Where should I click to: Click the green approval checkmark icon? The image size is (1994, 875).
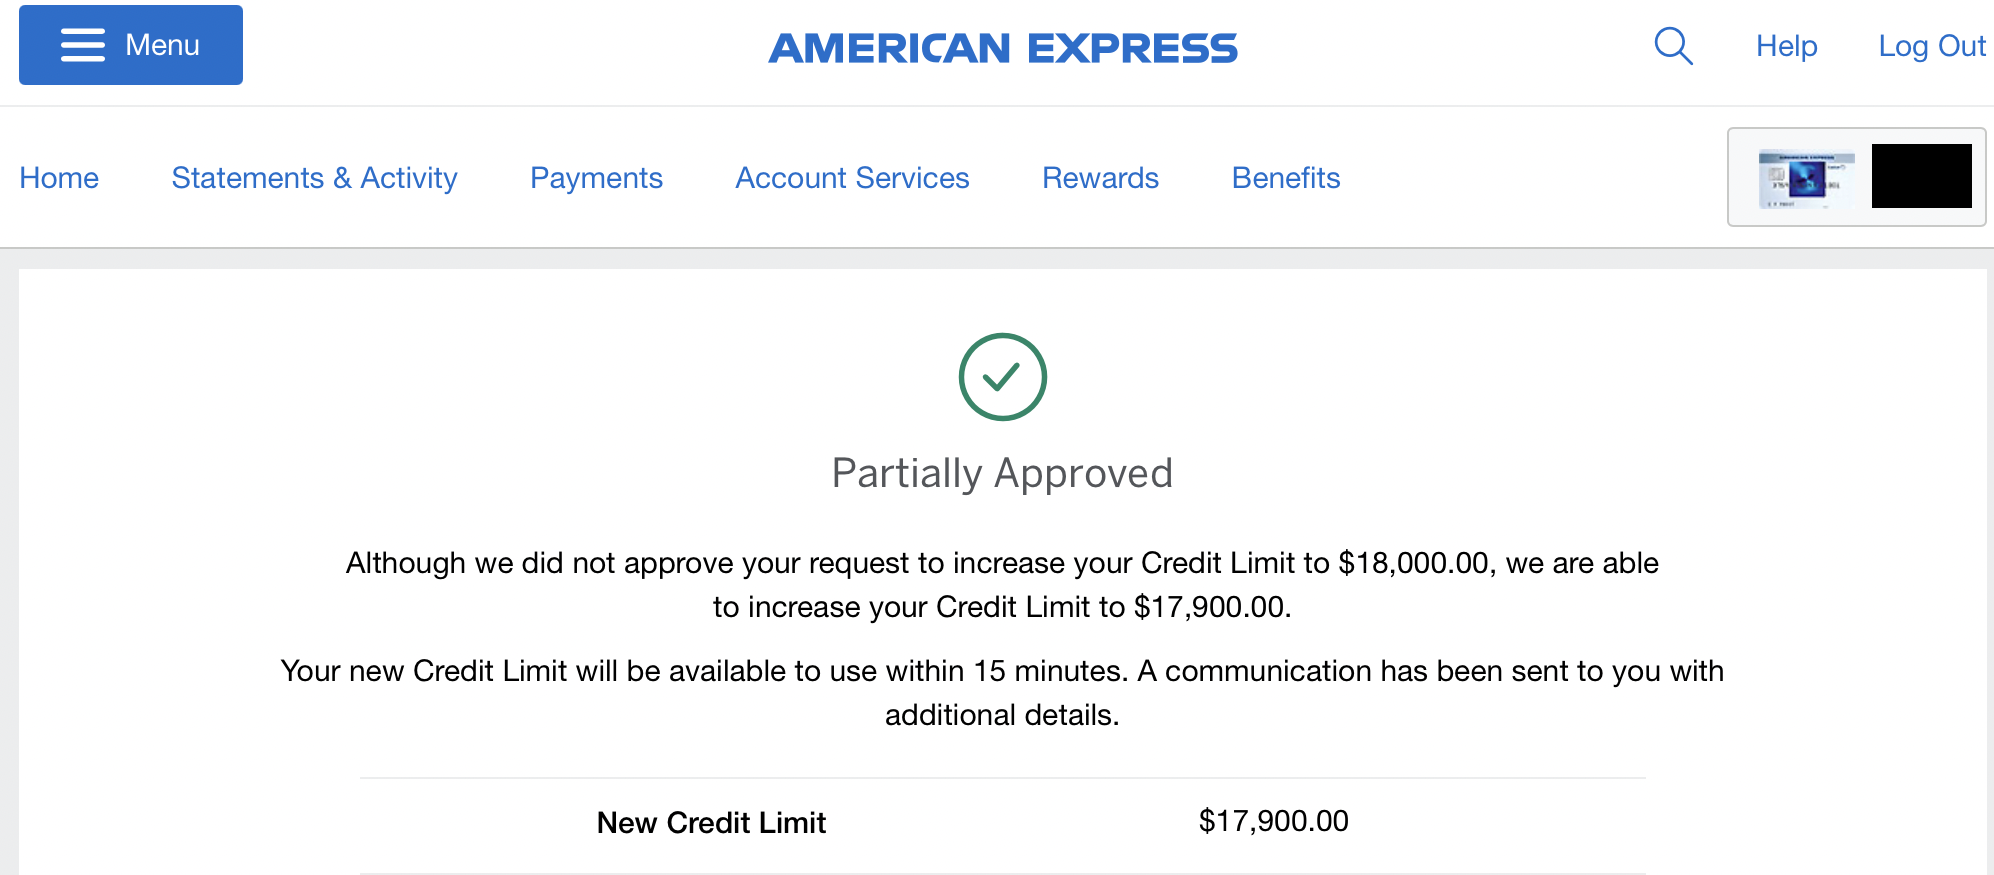tap(1002, 377)
